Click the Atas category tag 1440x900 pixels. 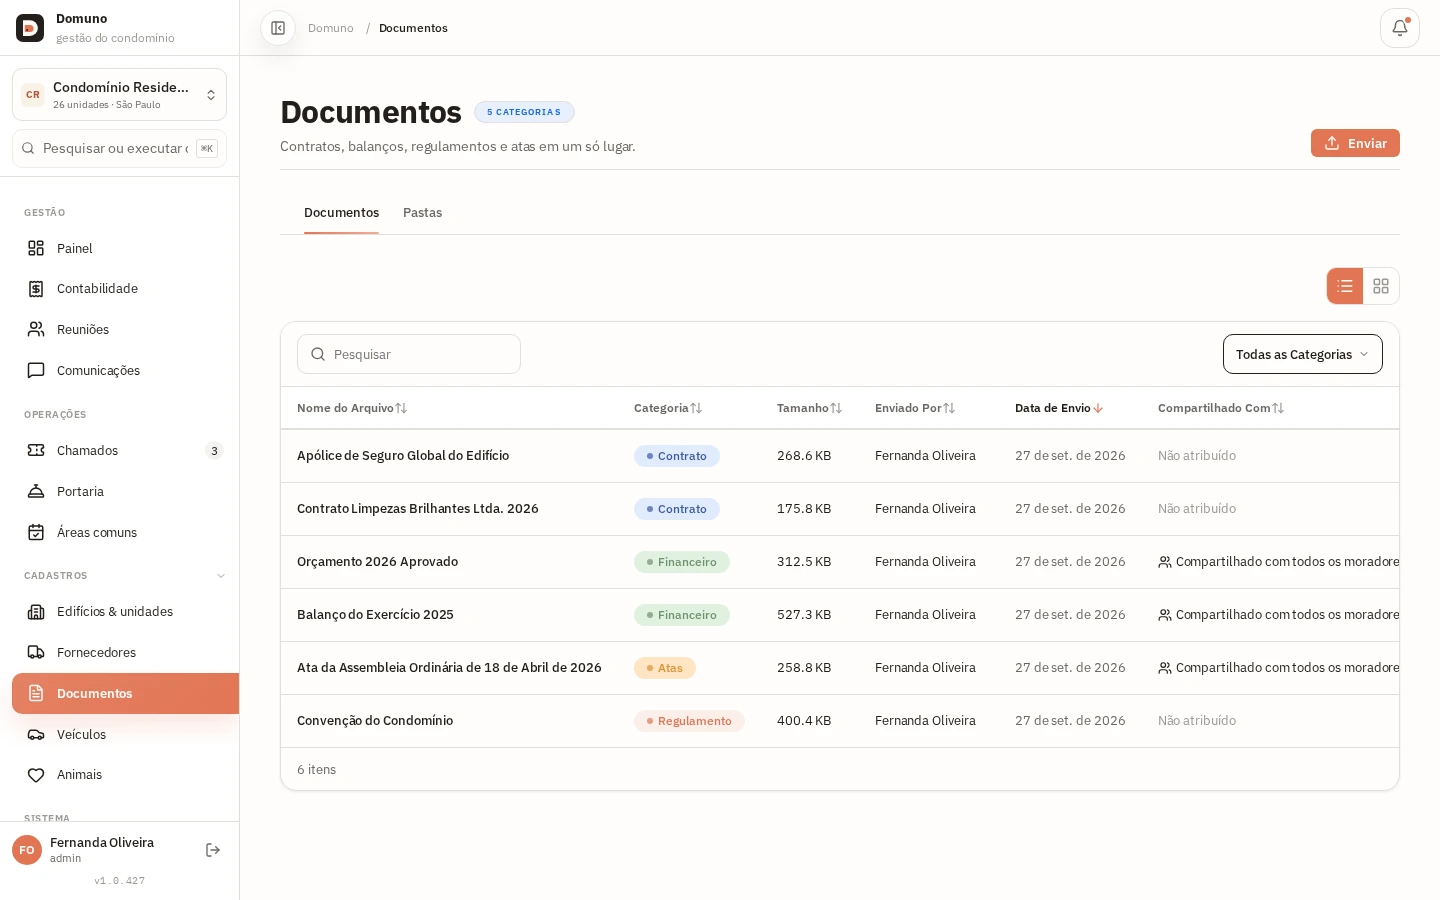tap(665, 668)
